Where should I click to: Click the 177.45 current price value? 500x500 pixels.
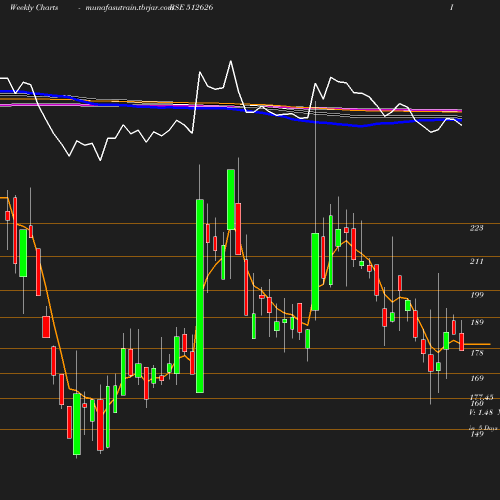coord(482,397)
